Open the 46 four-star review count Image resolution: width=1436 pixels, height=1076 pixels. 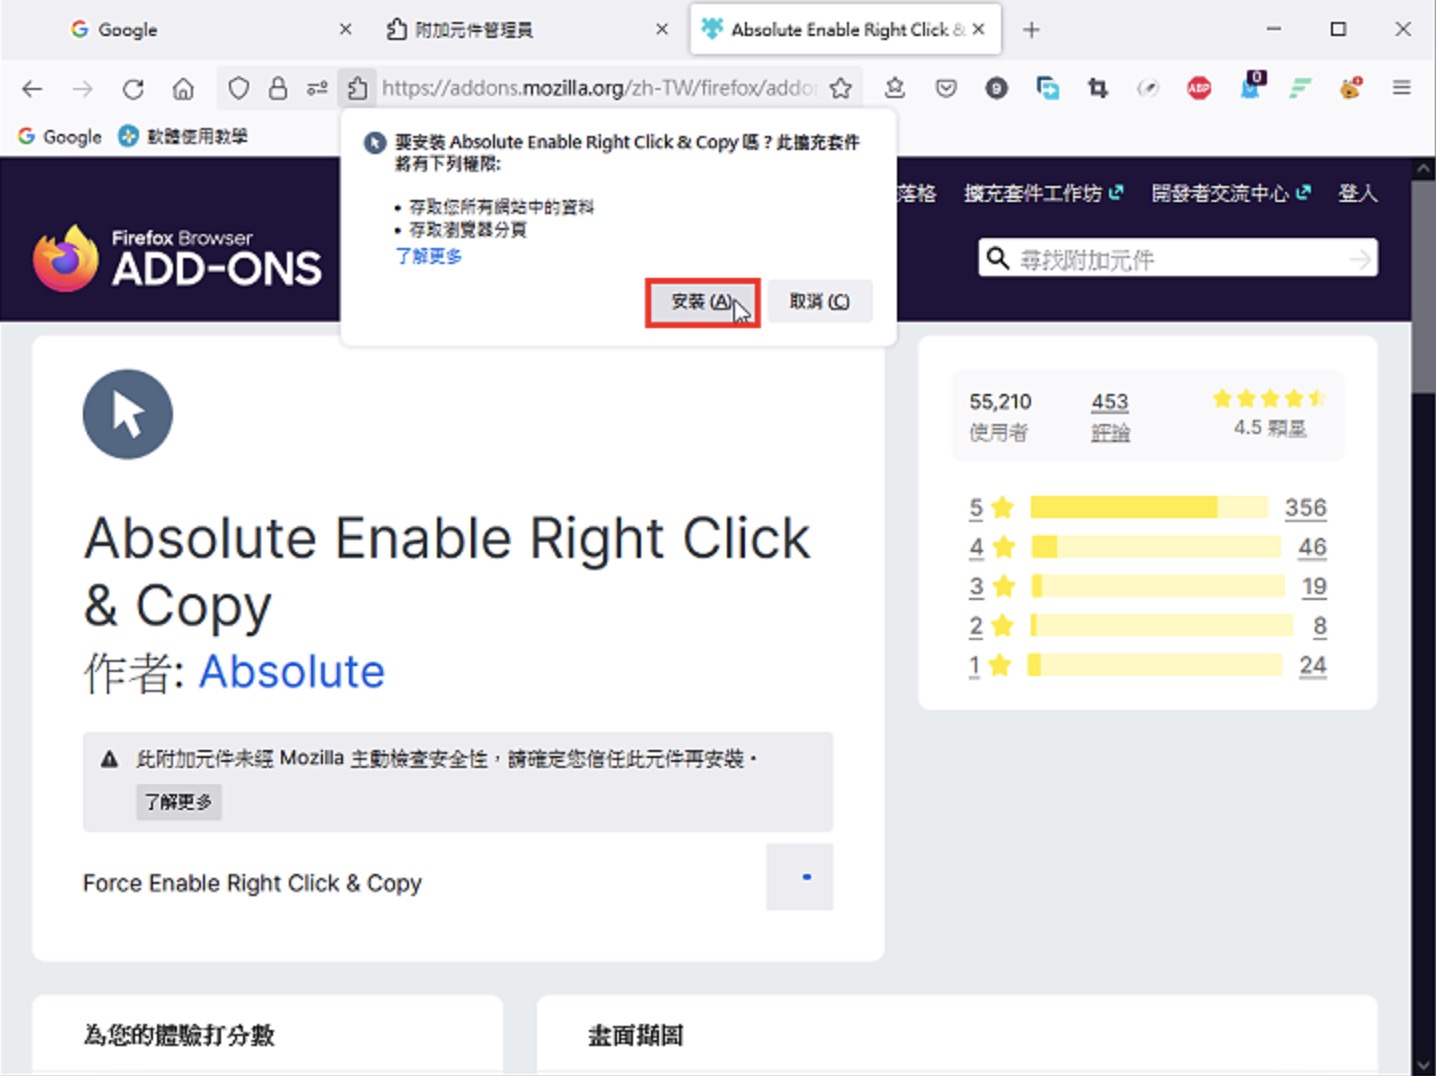coord(1312,547)
